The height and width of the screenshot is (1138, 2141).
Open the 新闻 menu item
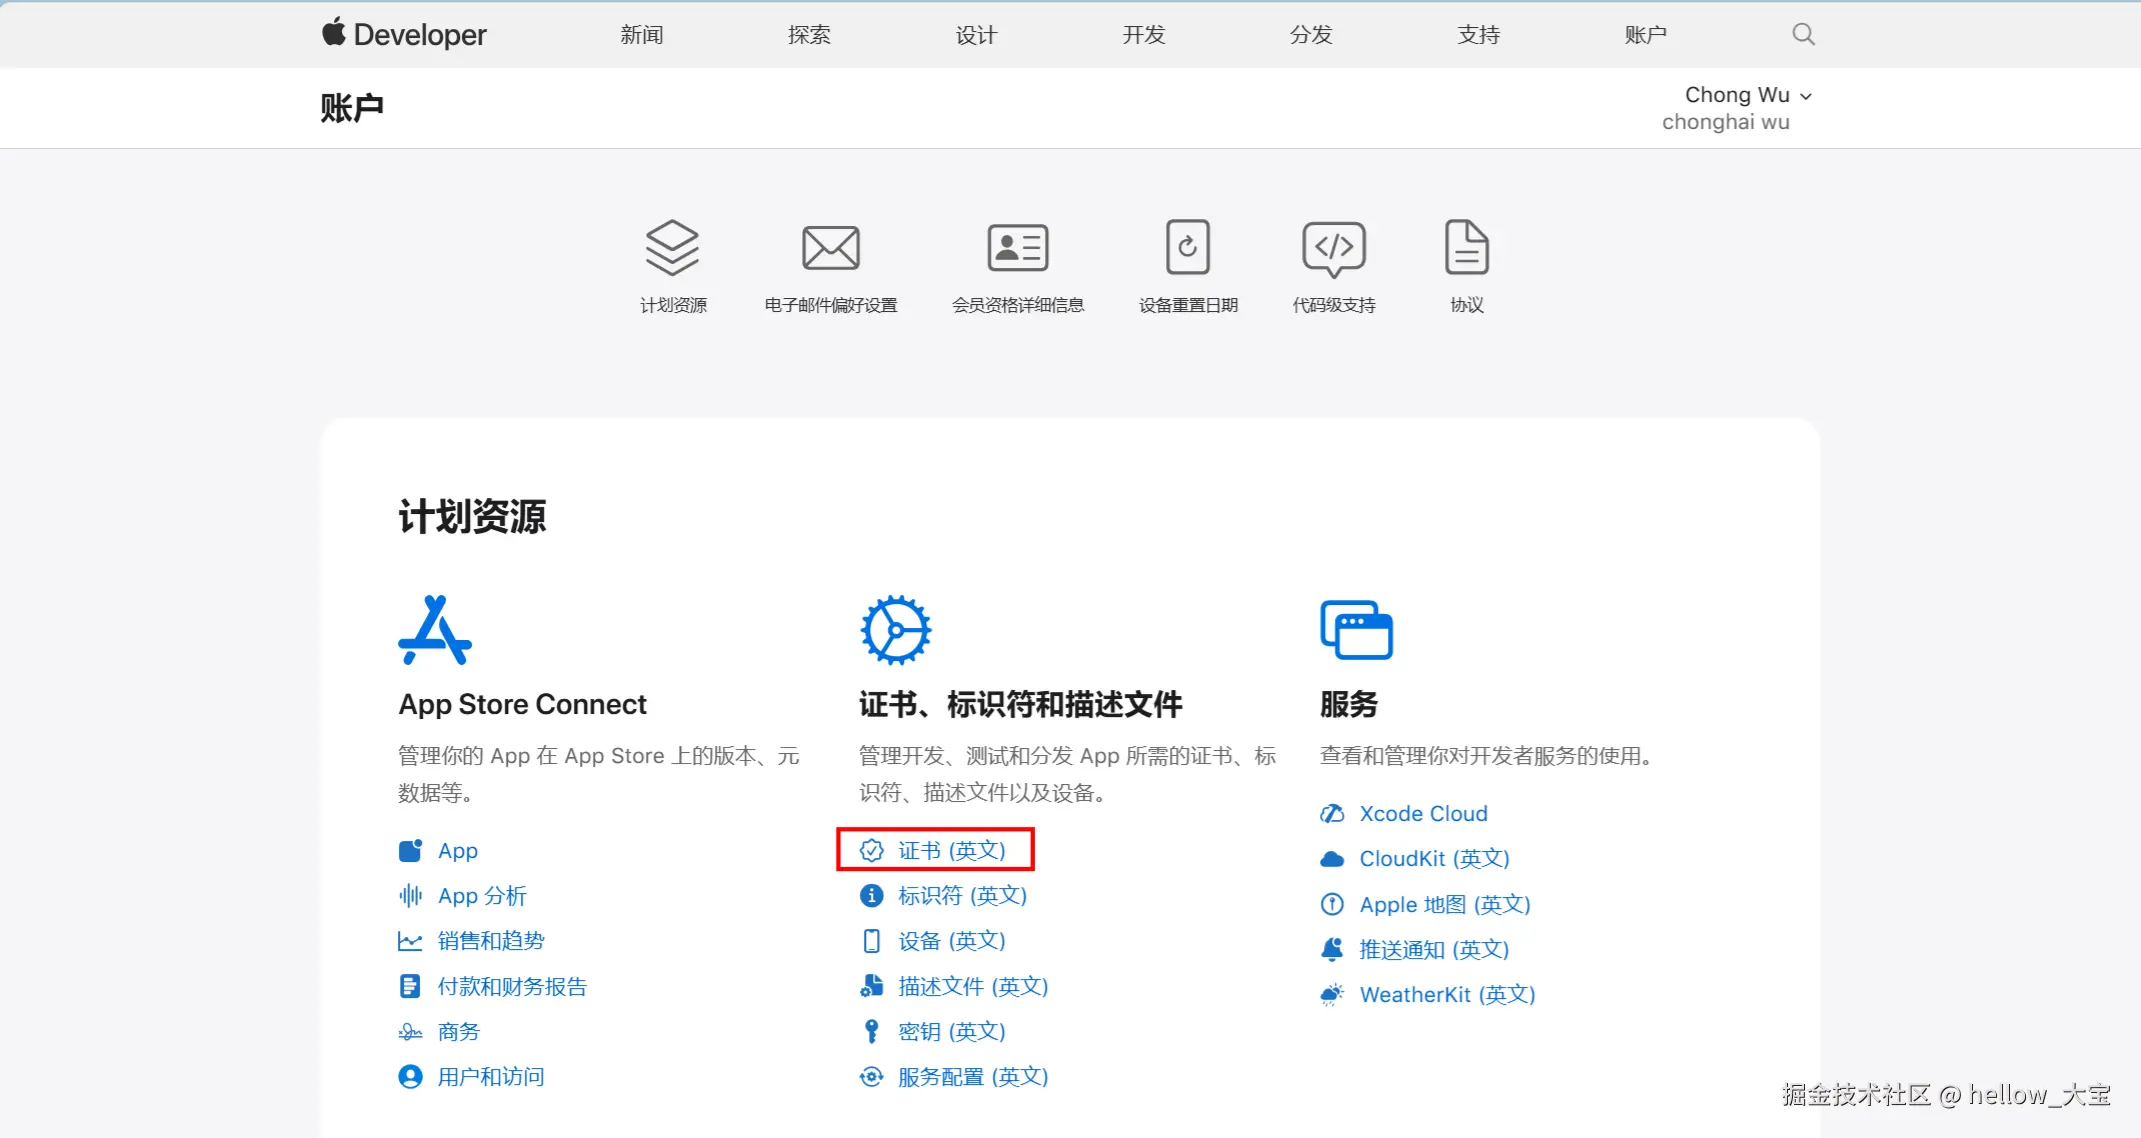tap(641, 35)
